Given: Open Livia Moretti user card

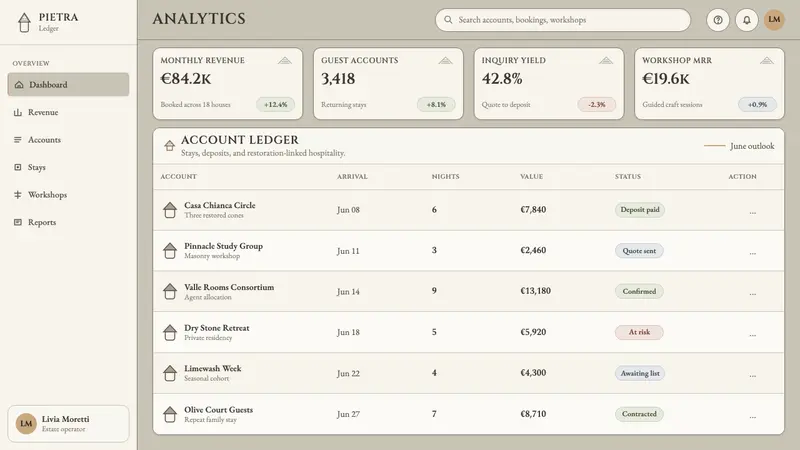Looking at the screenshot, I should [68, 423].
